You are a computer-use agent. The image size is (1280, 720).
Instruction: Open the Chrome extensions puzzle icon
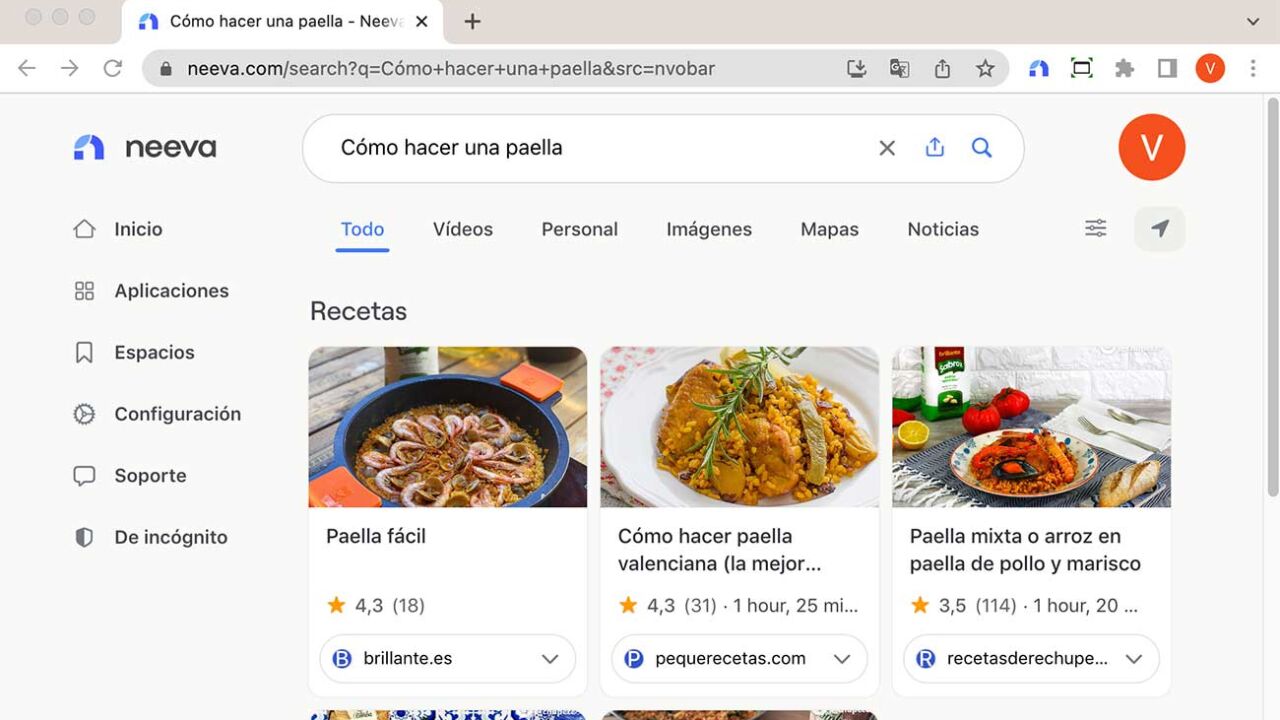point(1124,69)
